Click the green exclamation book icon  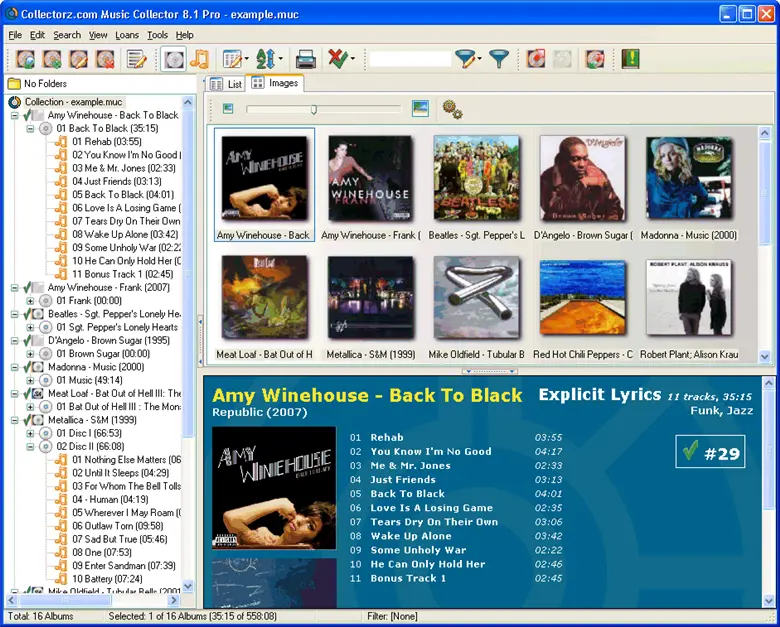[x=630, y=60]
